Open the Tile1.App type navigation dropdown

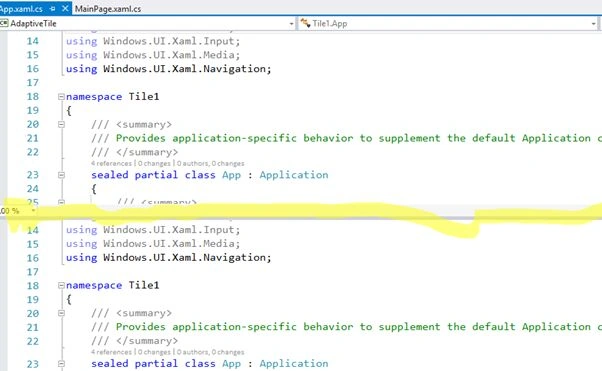[x=594, y=24]
